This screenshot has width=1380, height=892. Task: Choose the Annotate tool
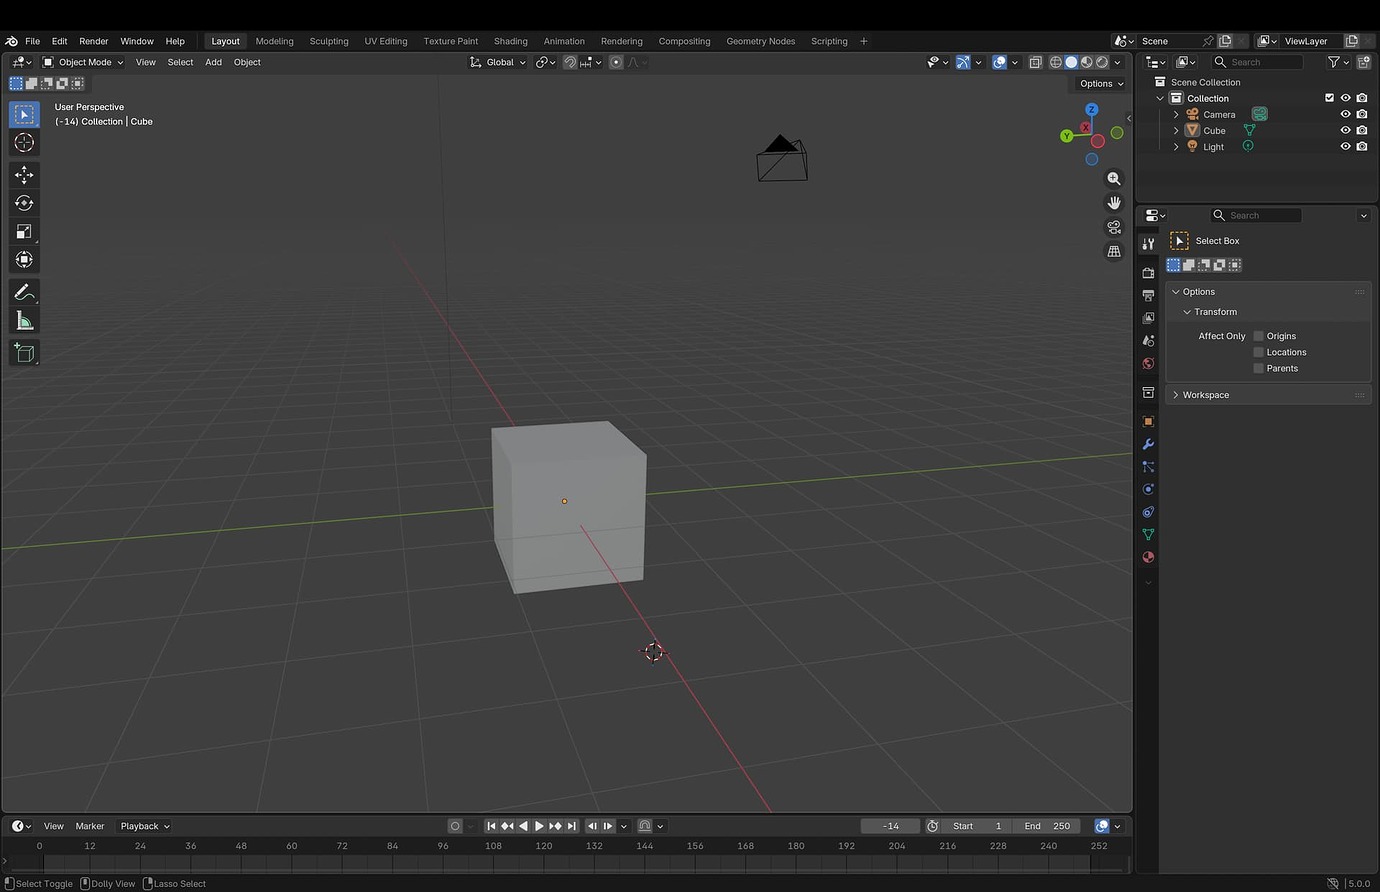coord(24,292)
